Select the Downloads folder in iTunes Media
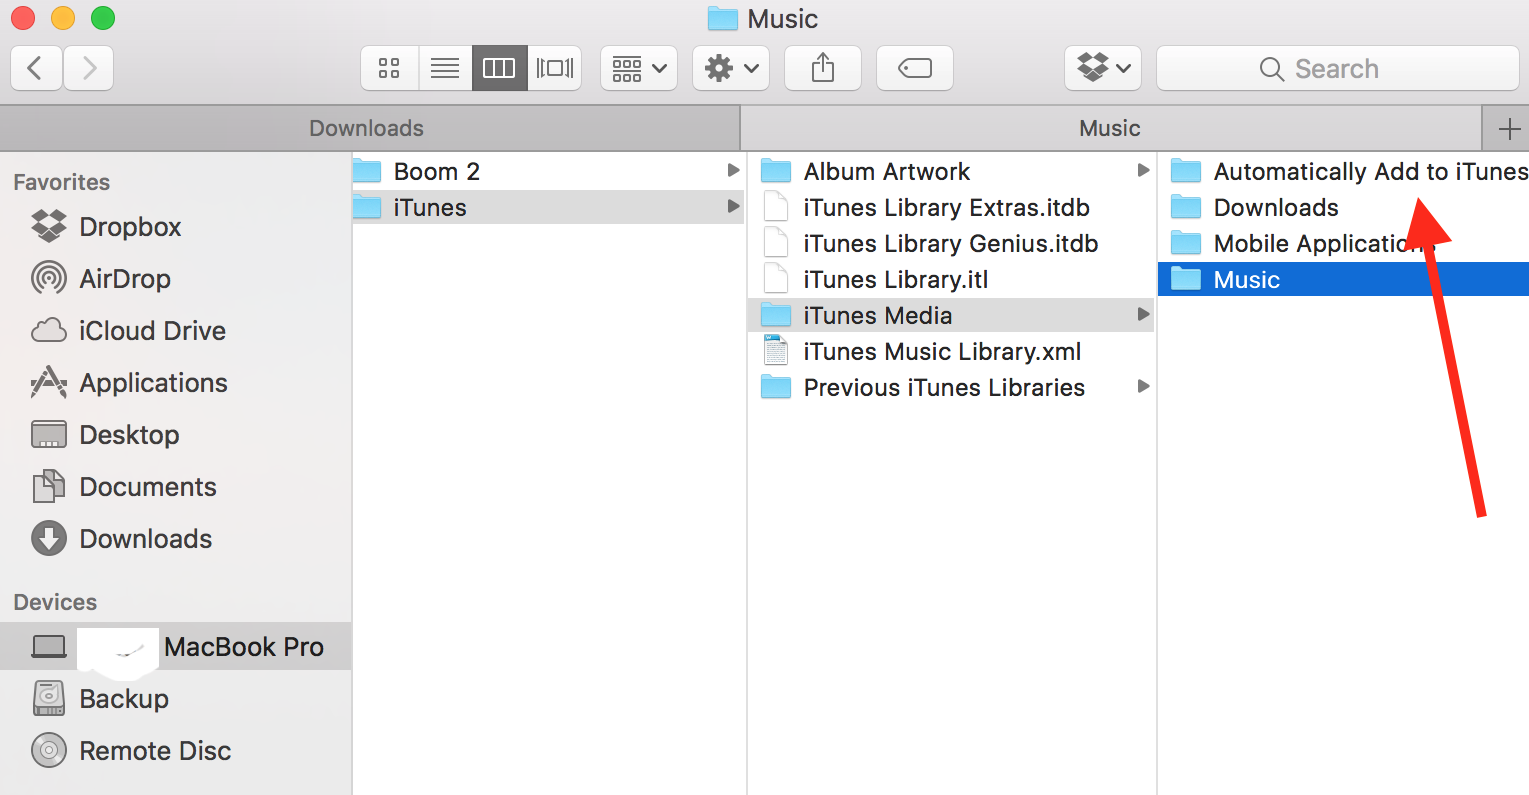The image size is (1529, 795). tap(1344, 207)
